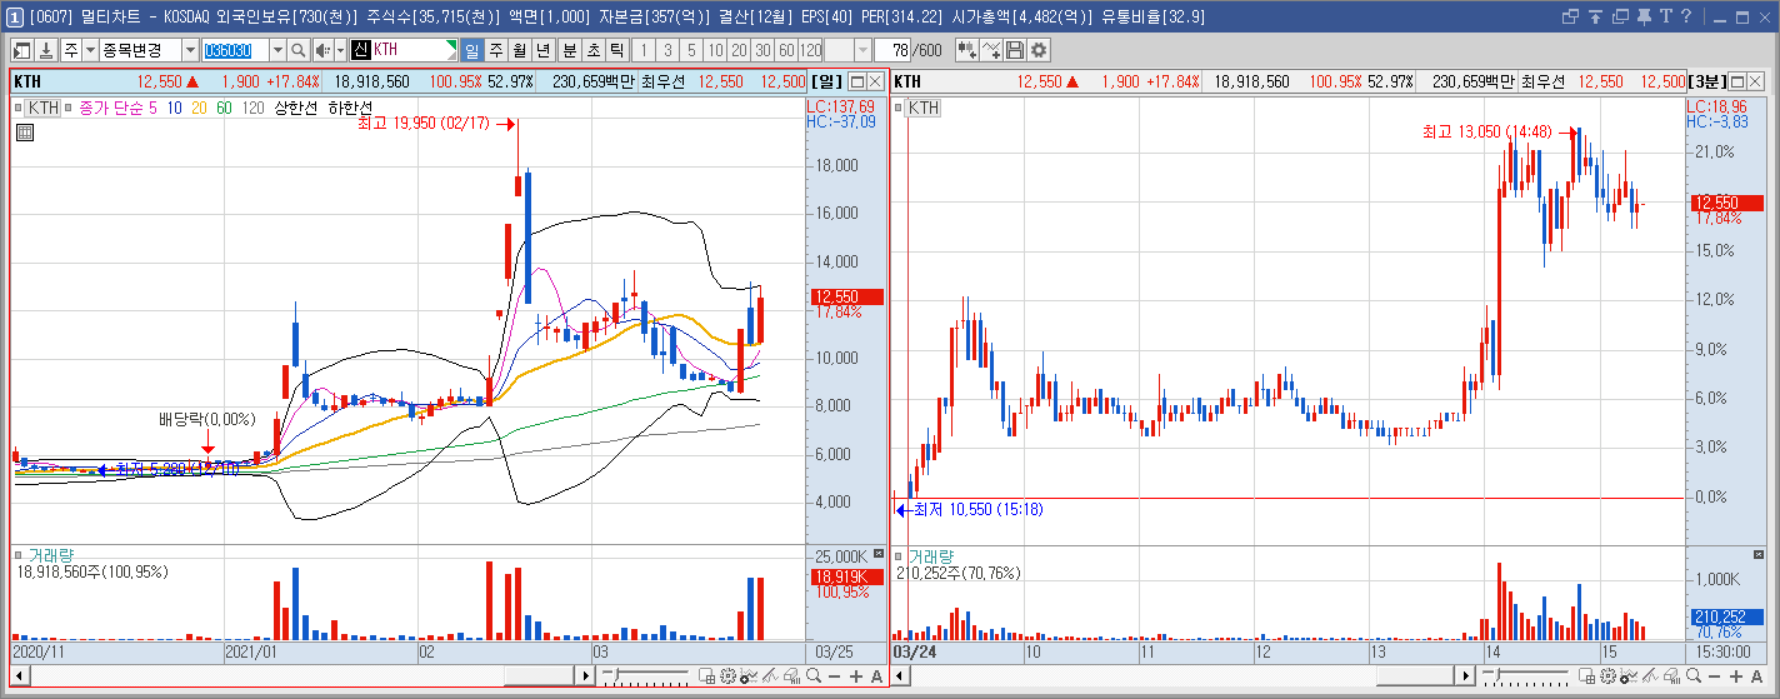The height and width of the screenshot is (699, 1780).
Task: Maximize the 3-minute chart pane
Action: pyautogui.click(x=1737, y=82)
